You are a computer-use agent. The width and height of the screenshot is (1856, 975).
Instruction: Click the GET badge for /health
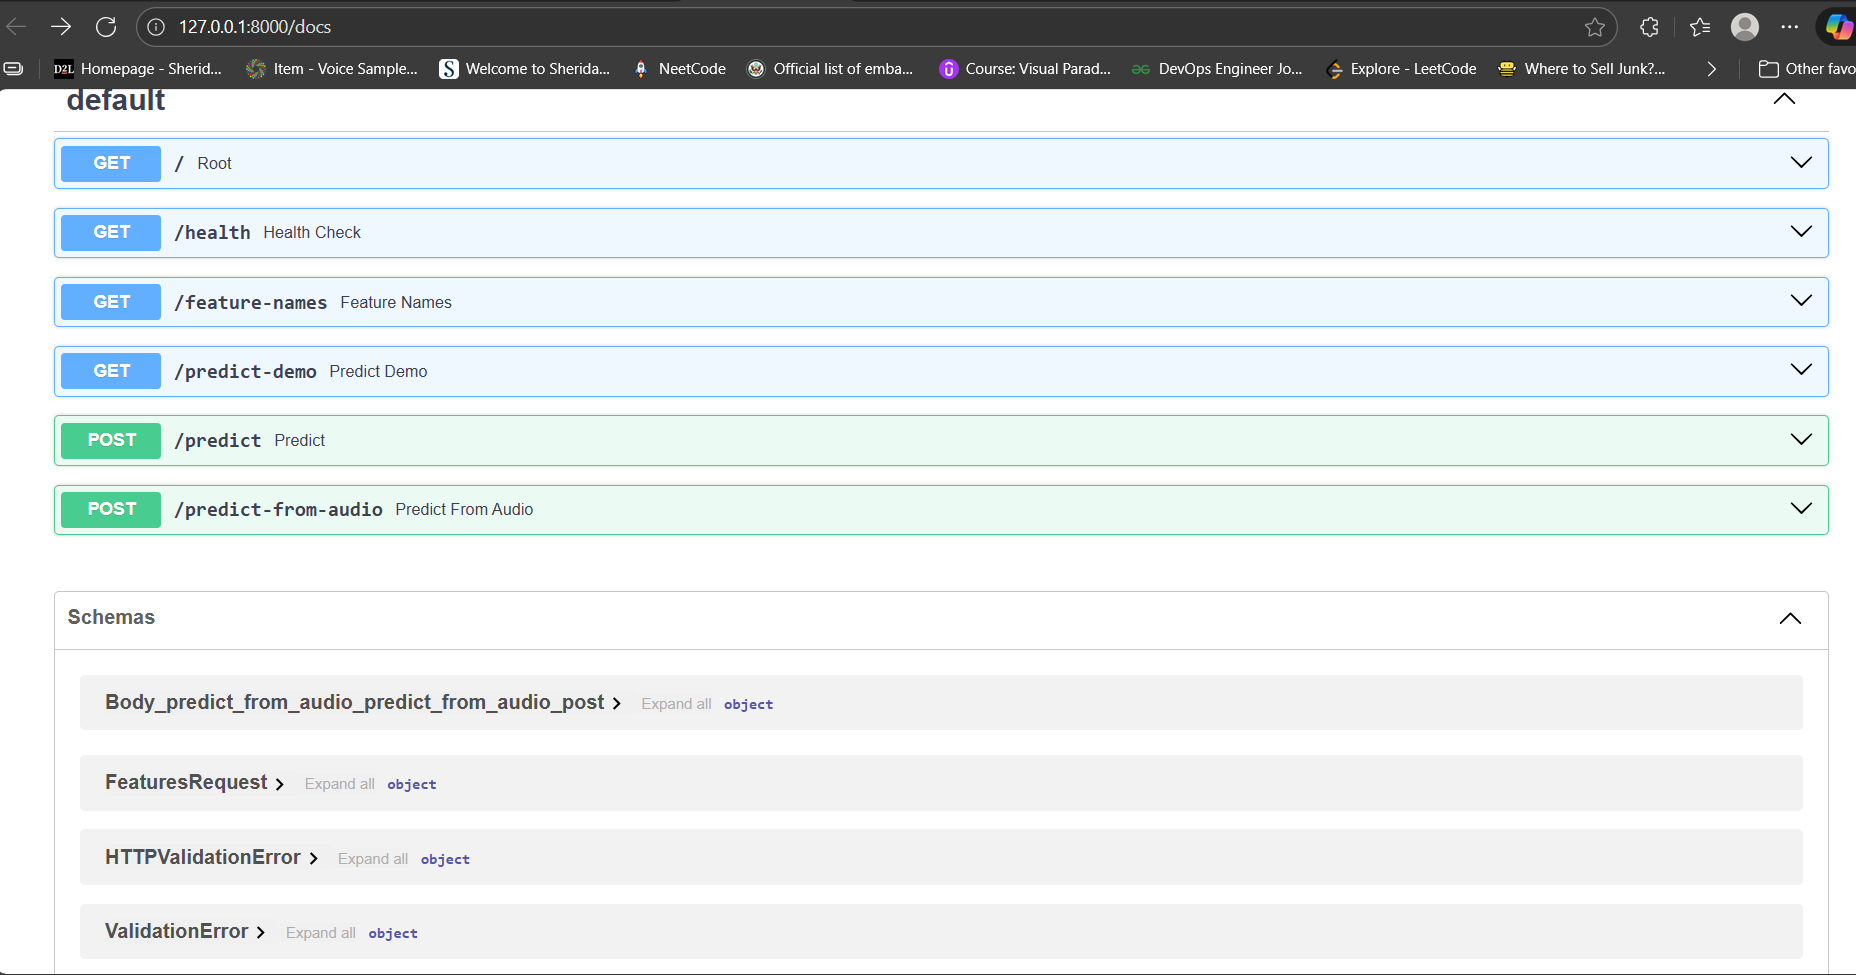[111, 232]
